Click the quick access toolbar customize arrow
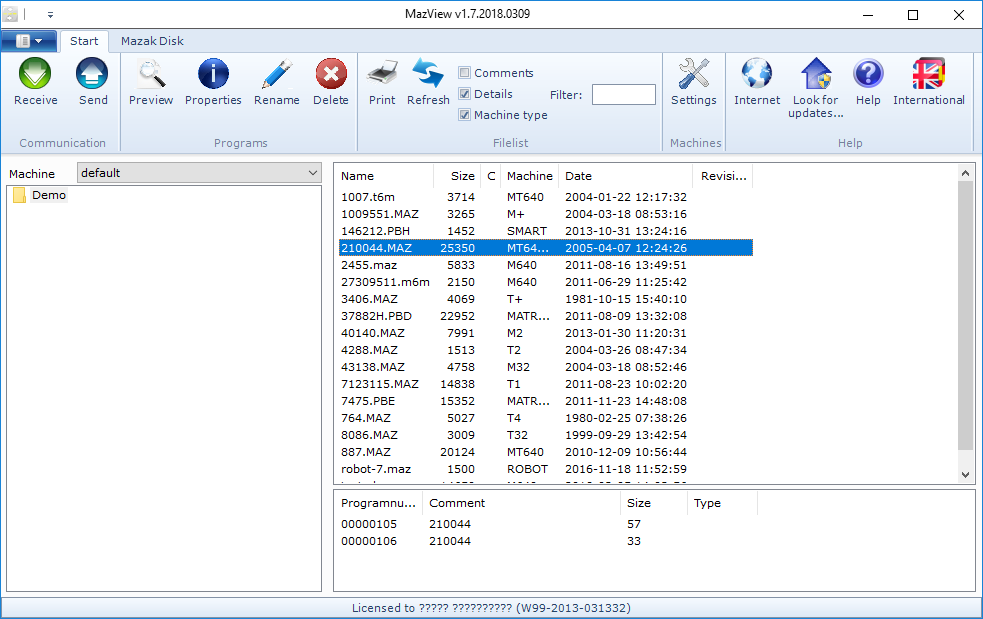Image resolution: width=983 pixels, height=619 pixels. (50, 14)
